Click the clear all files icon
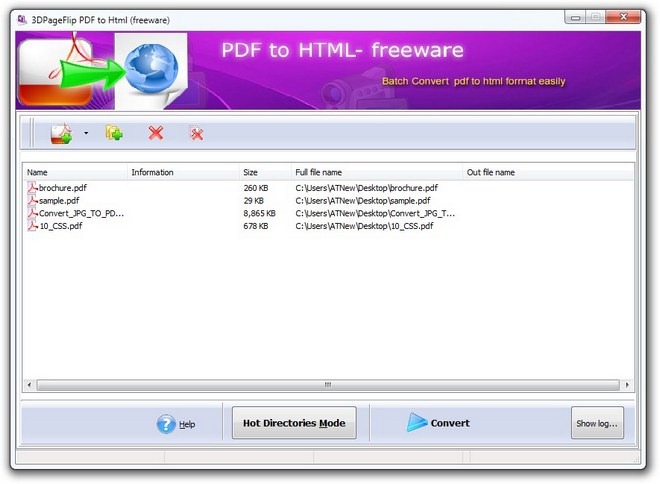 pos(196,134)
